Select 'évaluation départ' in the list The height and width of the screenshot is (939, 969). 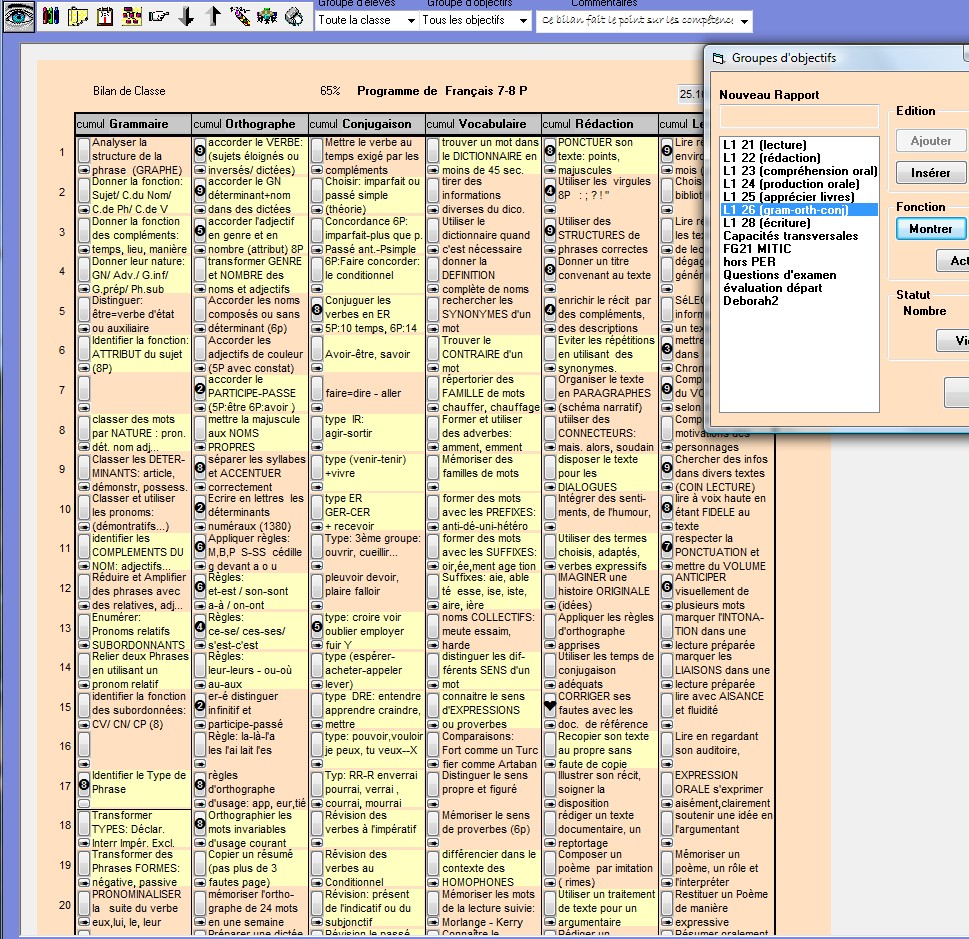pyautogui.click(x=772, y=287)
